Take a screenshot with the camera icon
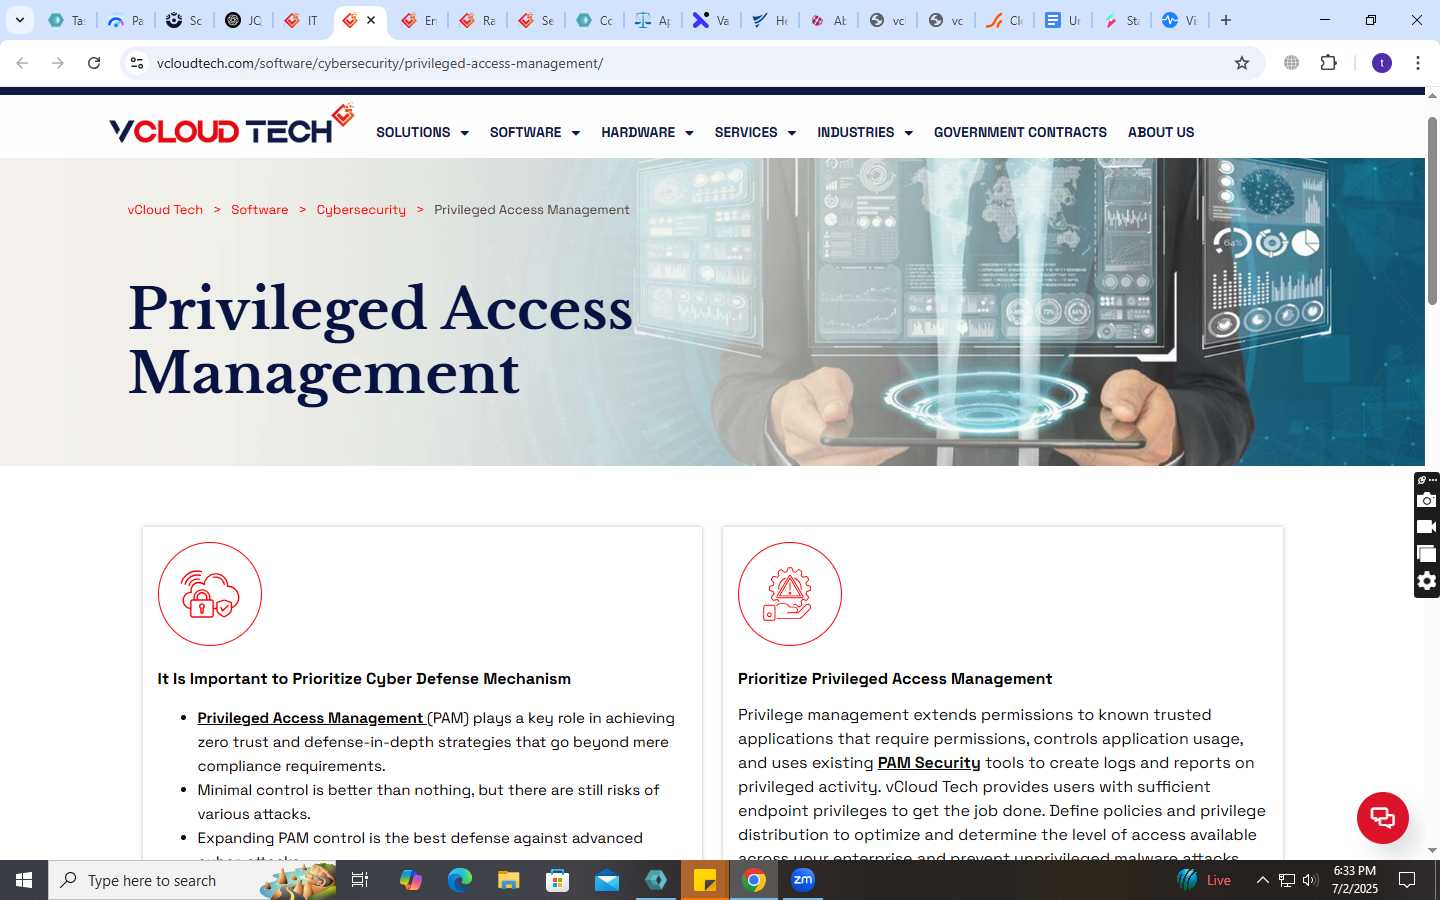The width and height of the screenshot is (1440, 900). (x=1427, y=500)
